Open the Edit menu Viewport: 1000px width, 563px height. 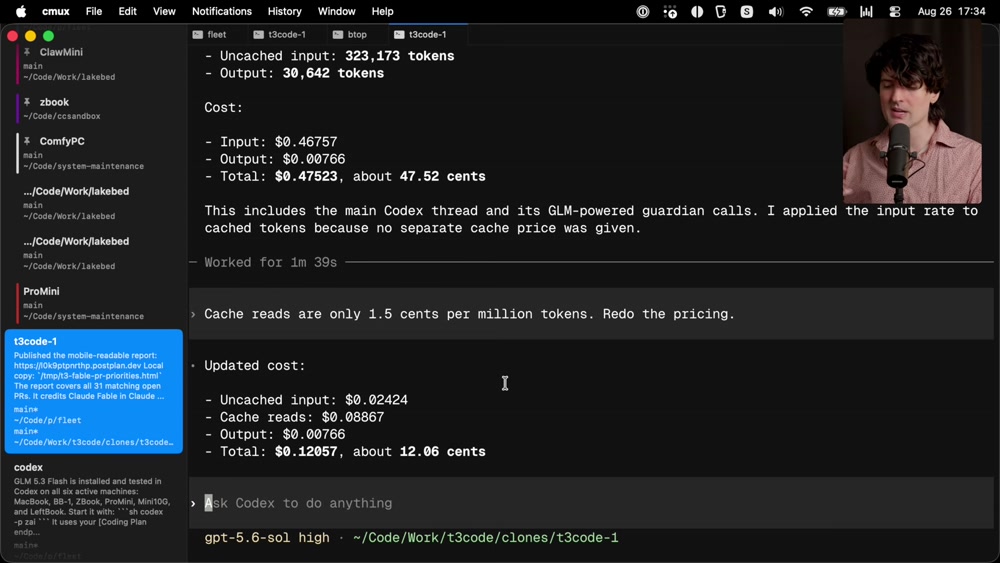pos(128,11)
